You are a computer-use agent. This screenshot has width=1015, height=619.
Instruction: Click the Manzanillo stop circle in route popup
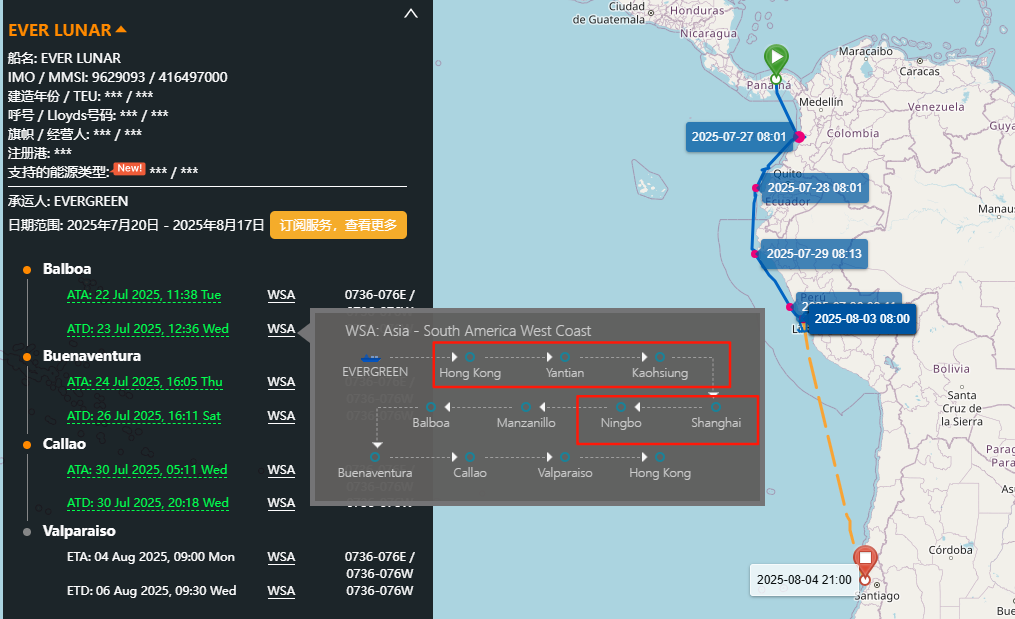526,407
